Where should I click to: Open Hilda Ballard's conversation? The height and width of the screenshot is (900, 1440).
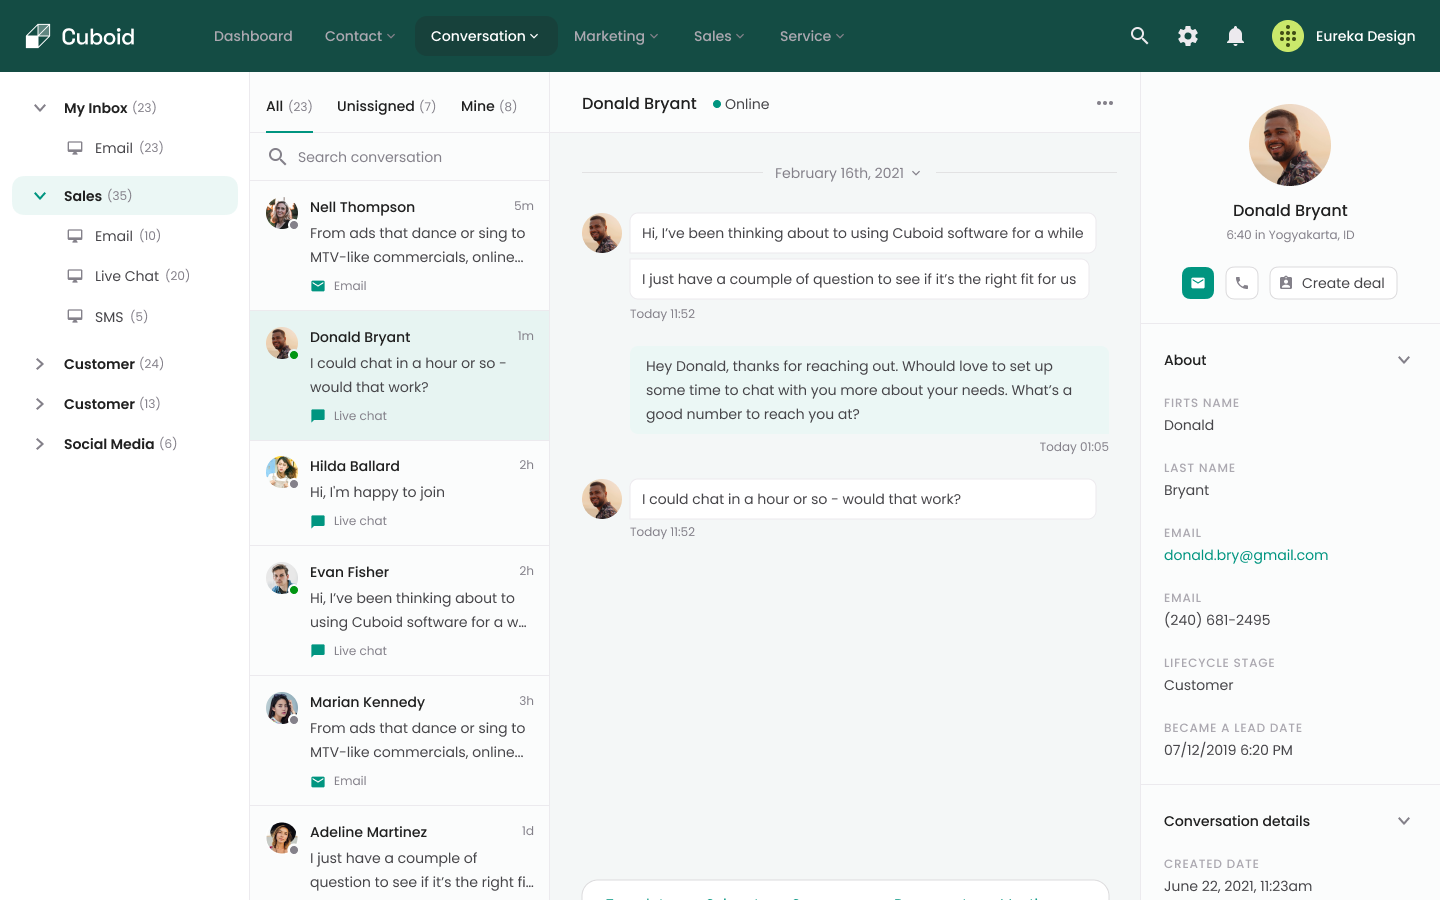click(400, 492)
